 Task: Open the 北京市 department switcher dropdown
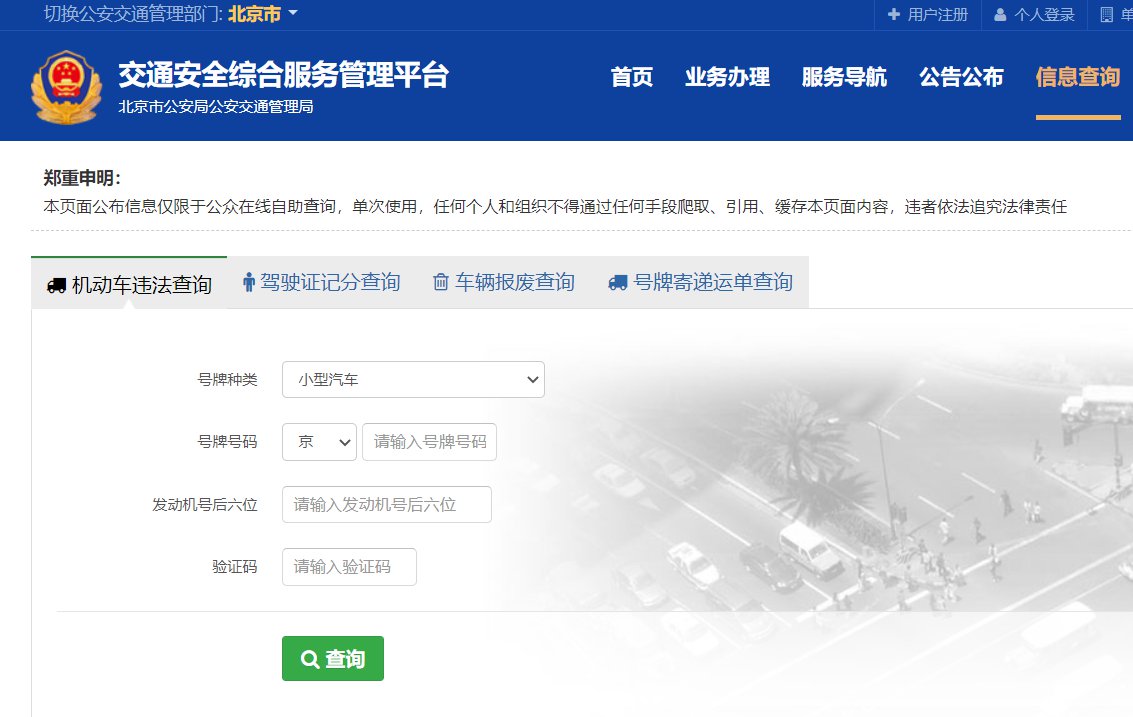pyautogui.click(x=263, y=14)
